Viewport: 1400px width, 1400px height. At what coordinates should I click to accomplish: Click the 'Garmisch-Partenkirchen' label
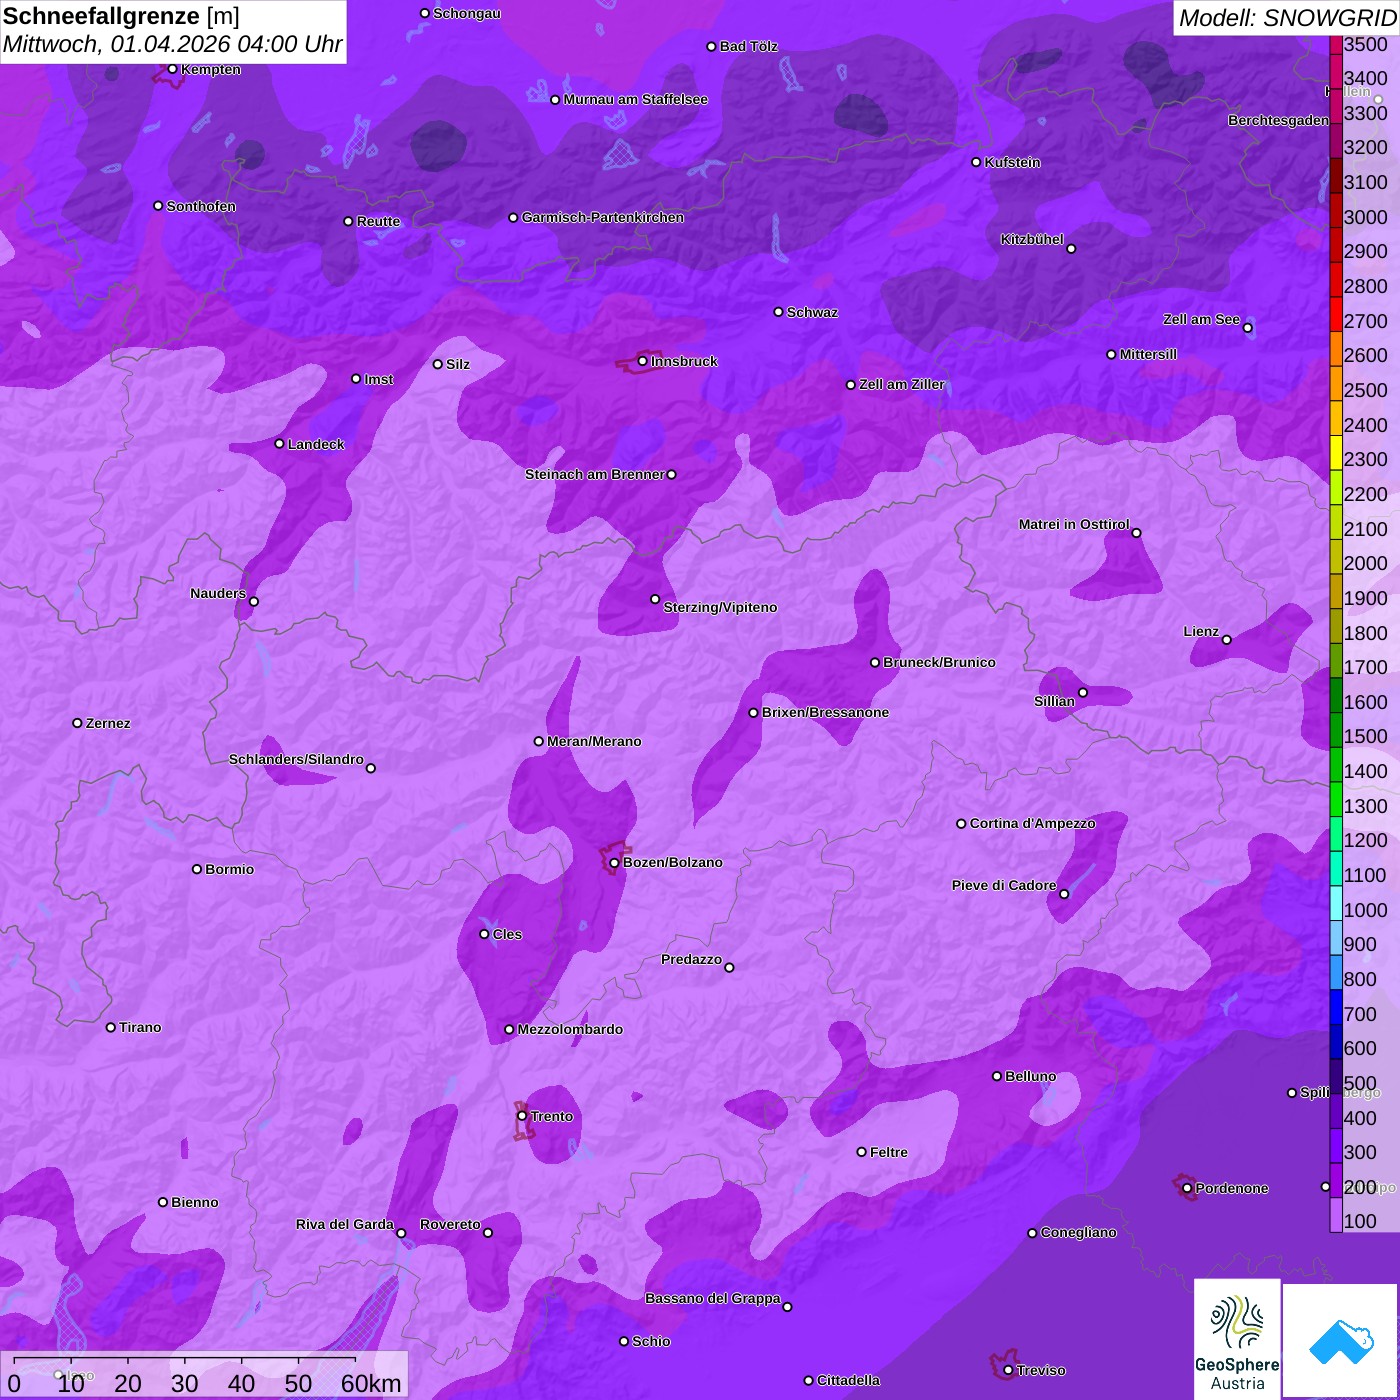point(603,217)
